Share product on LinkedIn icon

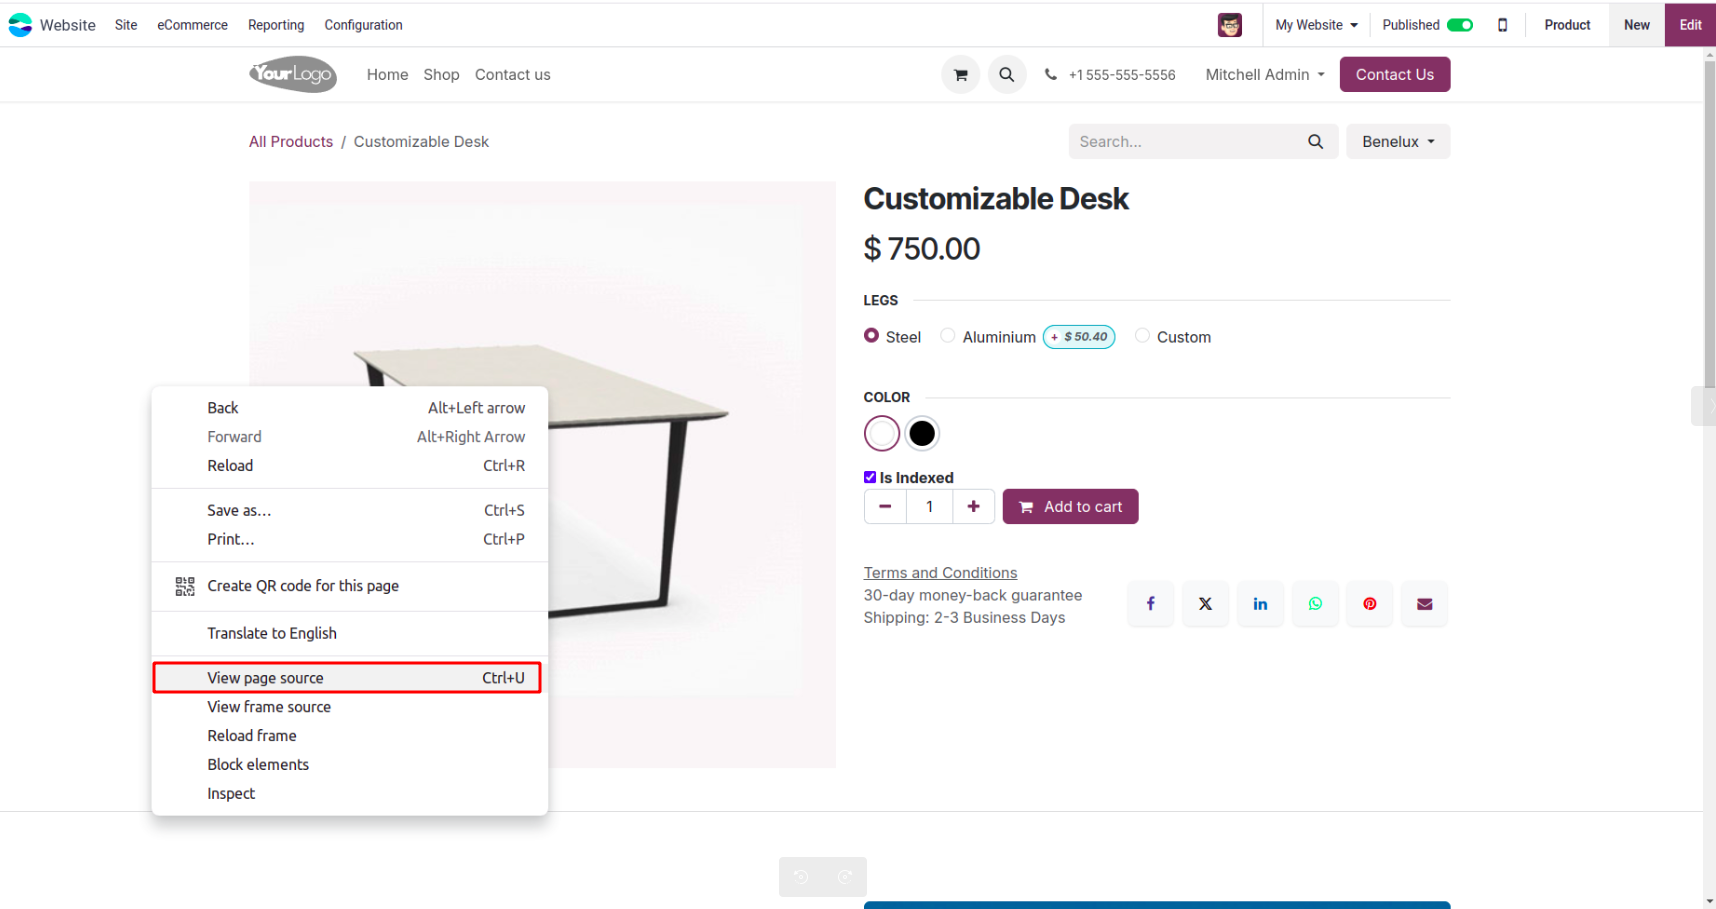click(x=1260, y=604)
